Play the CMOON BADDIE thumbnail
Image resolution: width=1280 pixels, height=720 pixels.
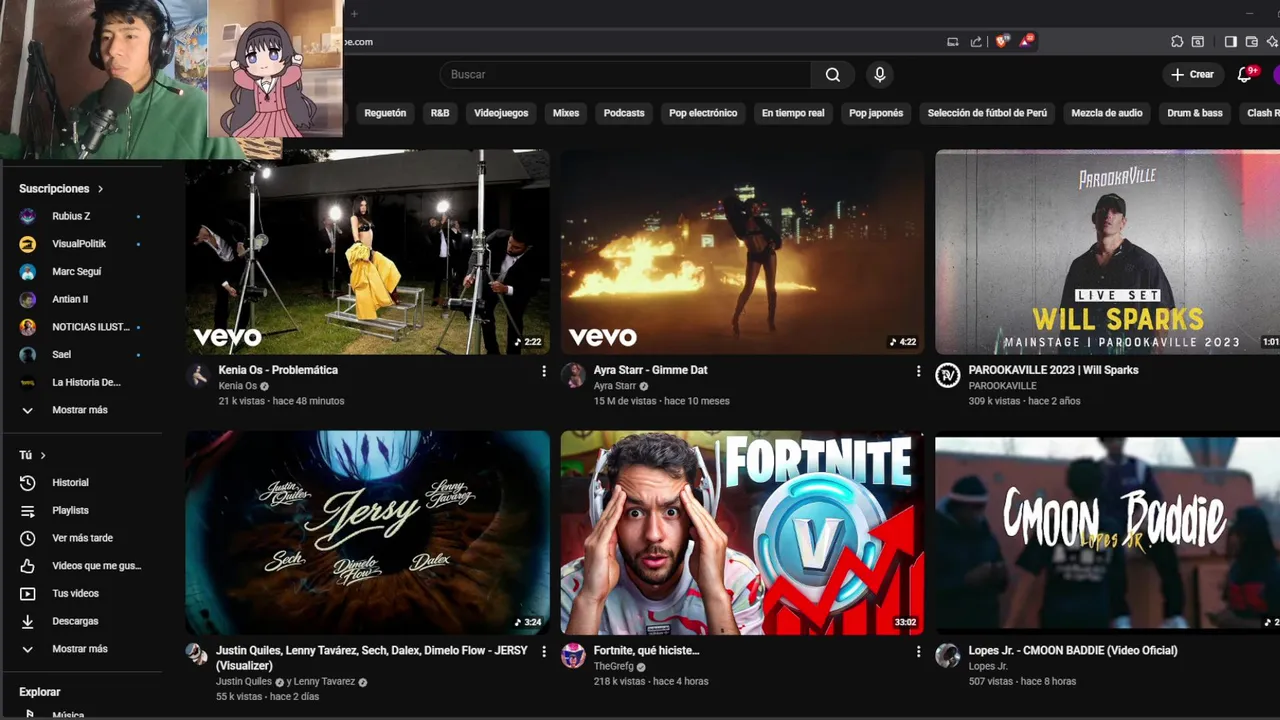coord(1107,533)
